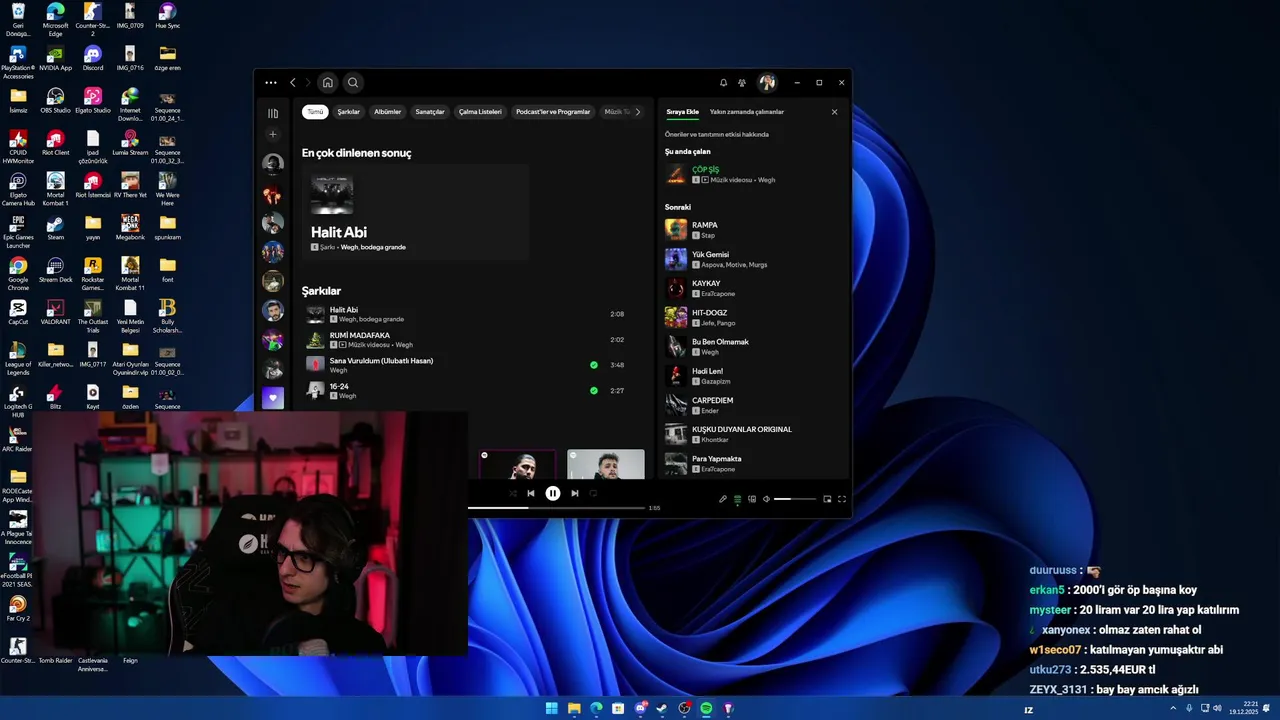Select Hadi Len! in the queue
Image resolution: width=1280 pixels, height=720 pixels.
tap(753, 376)
